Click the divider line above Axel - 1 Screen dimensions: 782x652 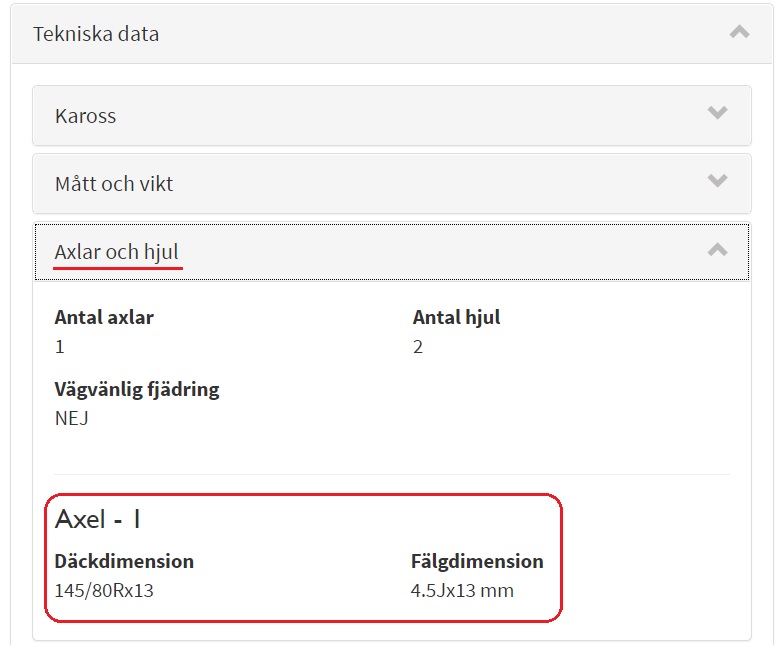click(391, 475)
